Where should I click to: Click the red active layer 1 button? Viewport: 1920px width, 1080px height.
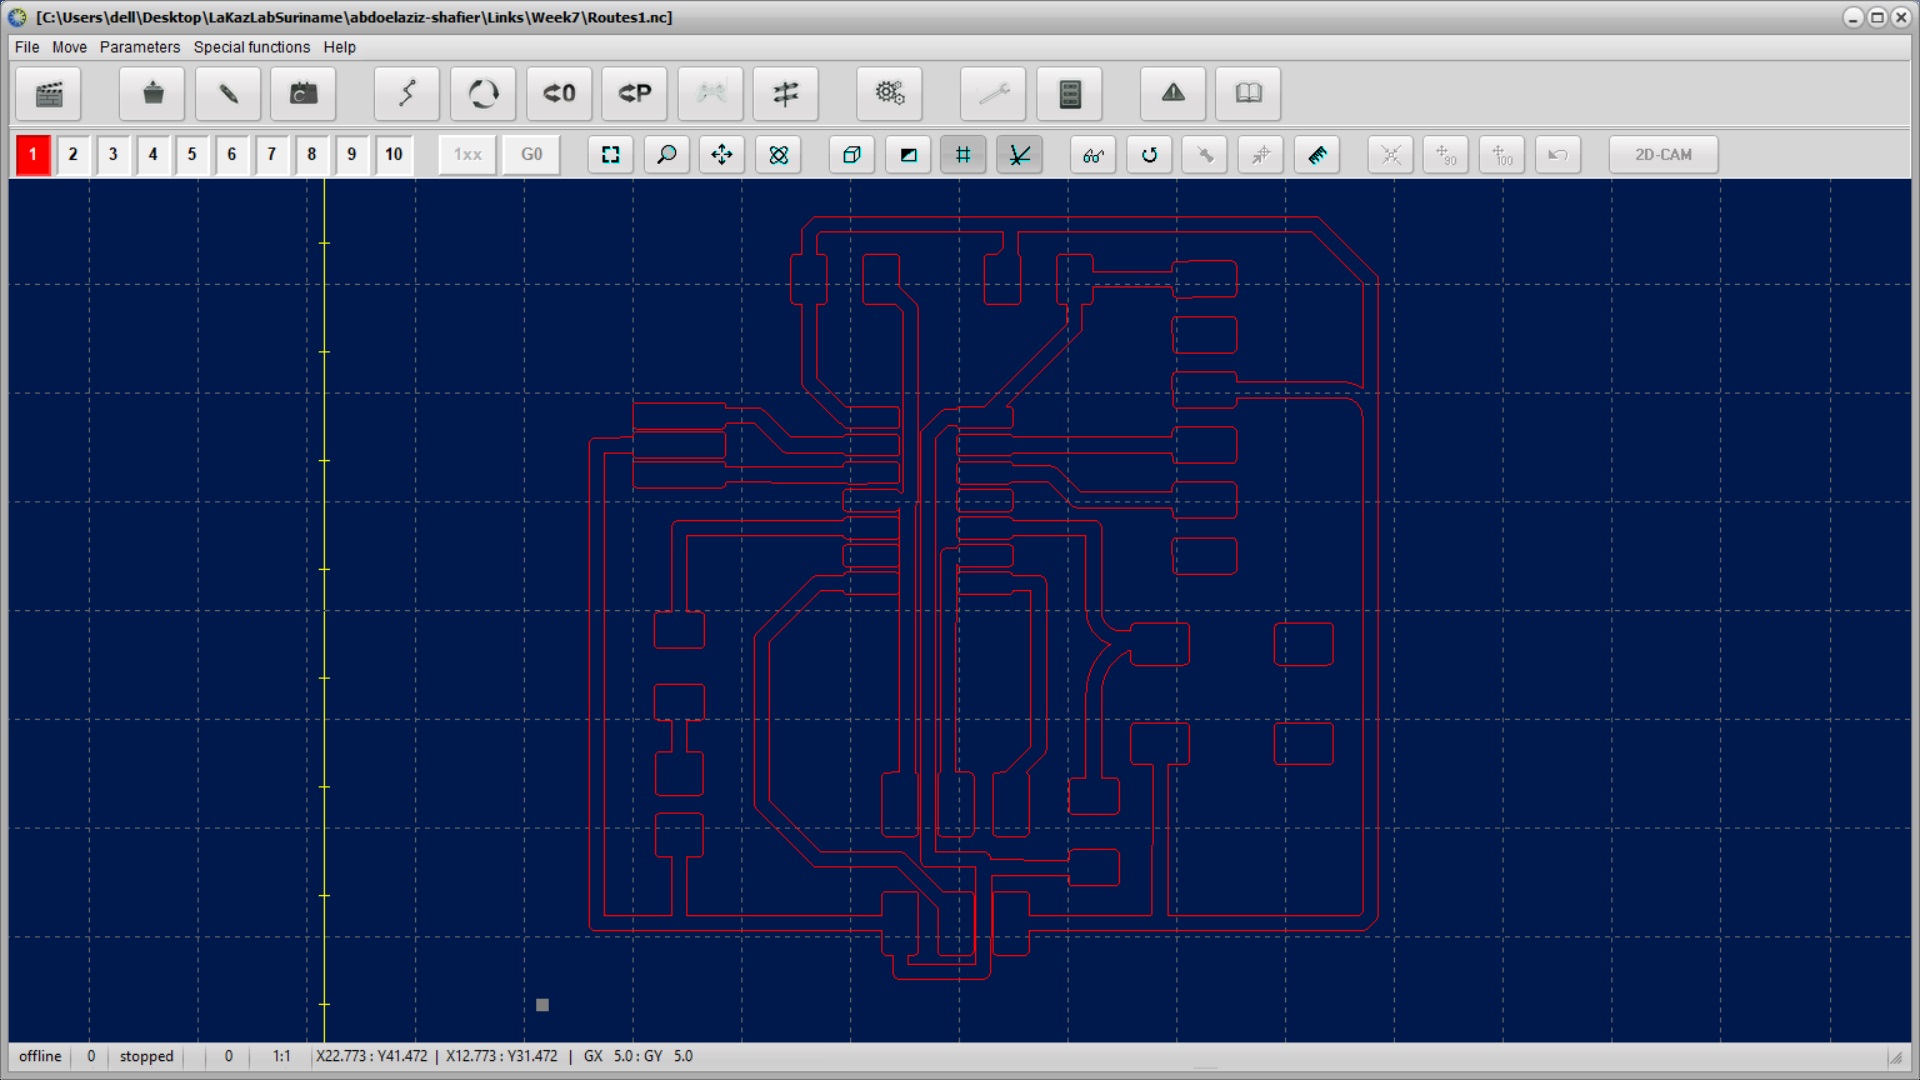click(x=33, y=155)
